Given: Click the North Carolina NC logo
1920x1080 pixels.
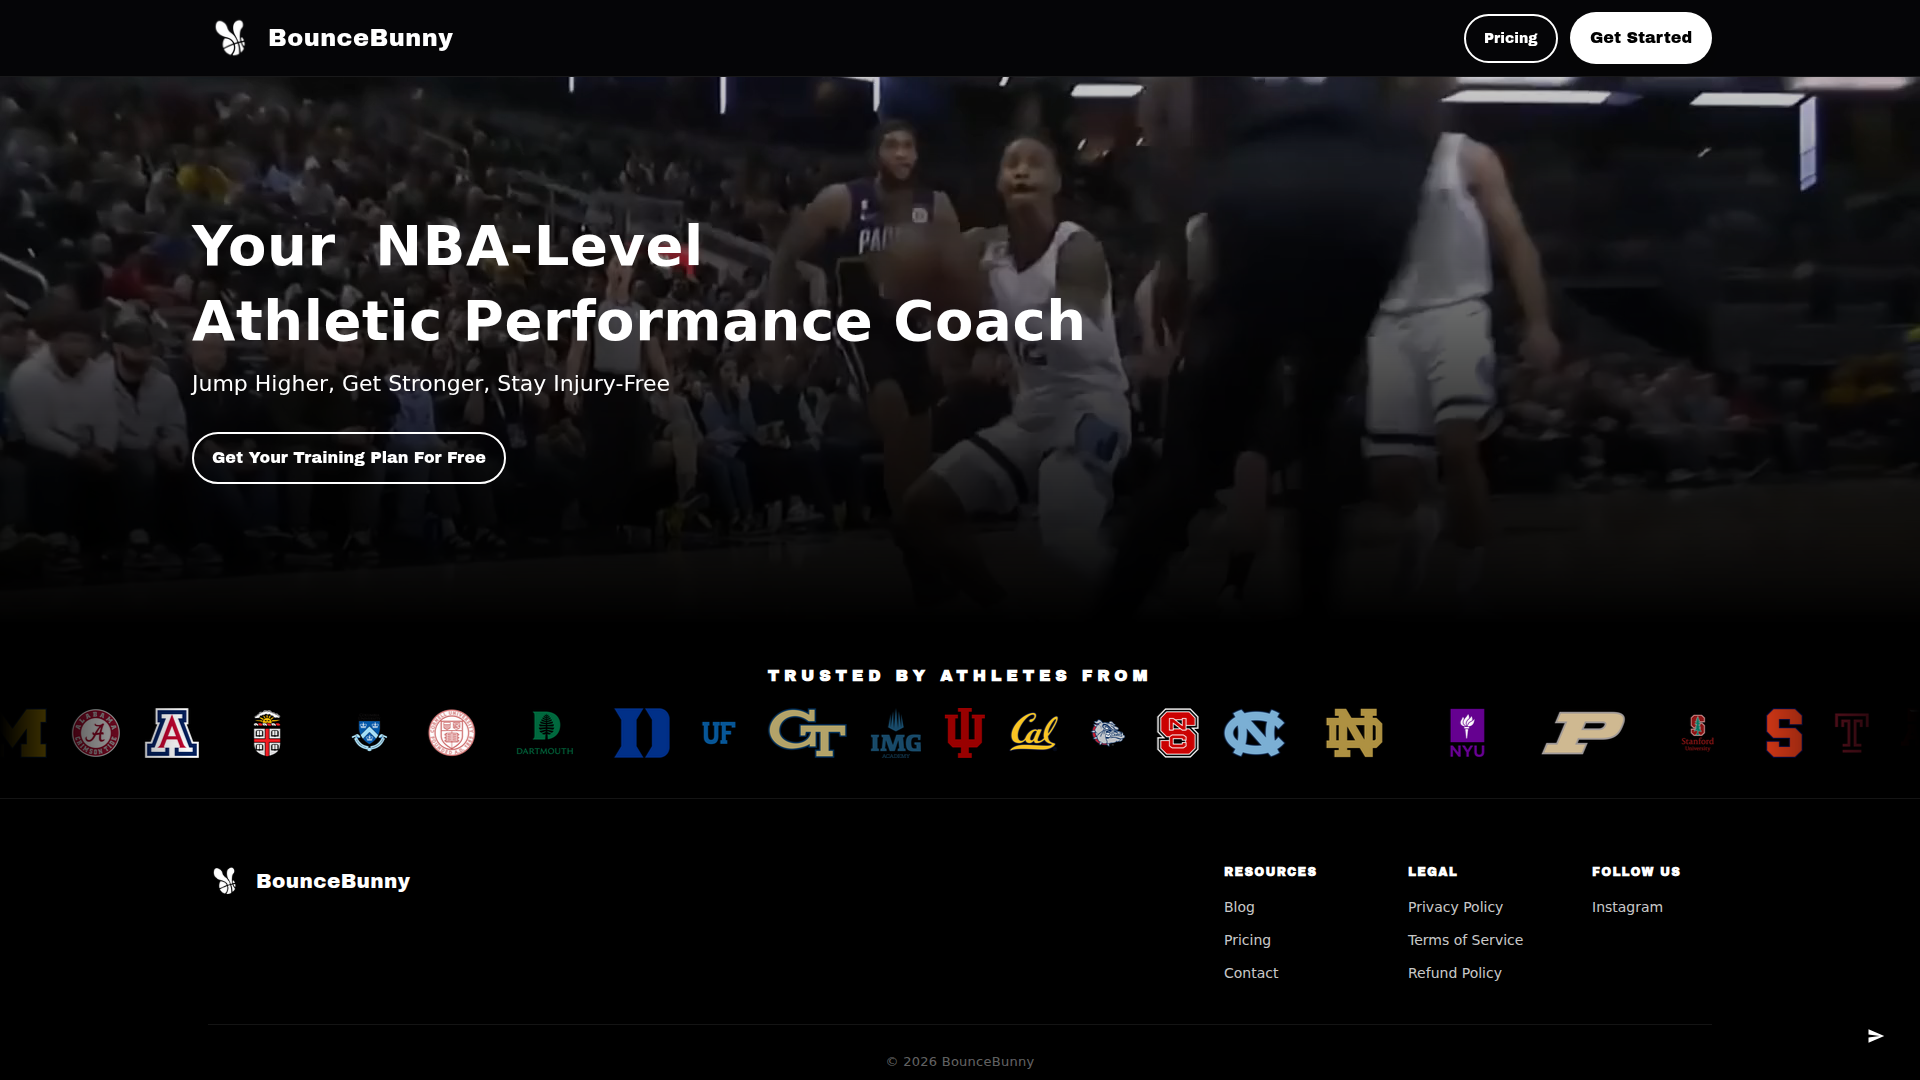Looking at the screenshot, I should [1254, 733].
